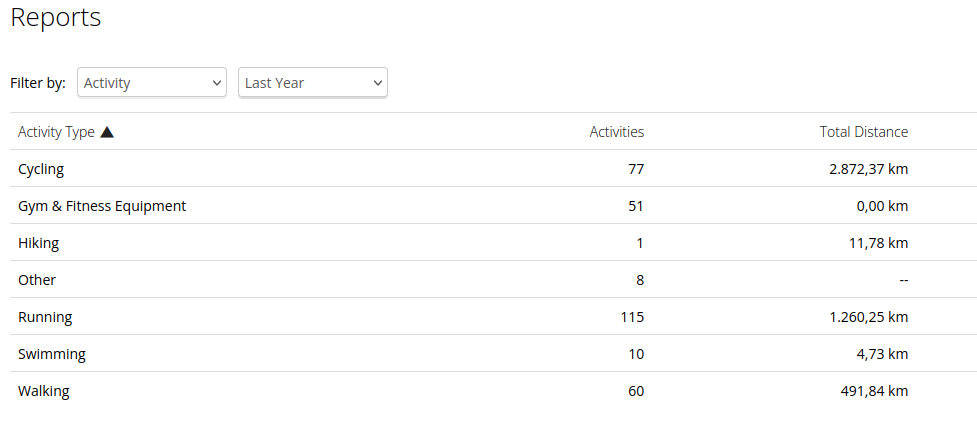Select the Running activity row

pos(45,317)
